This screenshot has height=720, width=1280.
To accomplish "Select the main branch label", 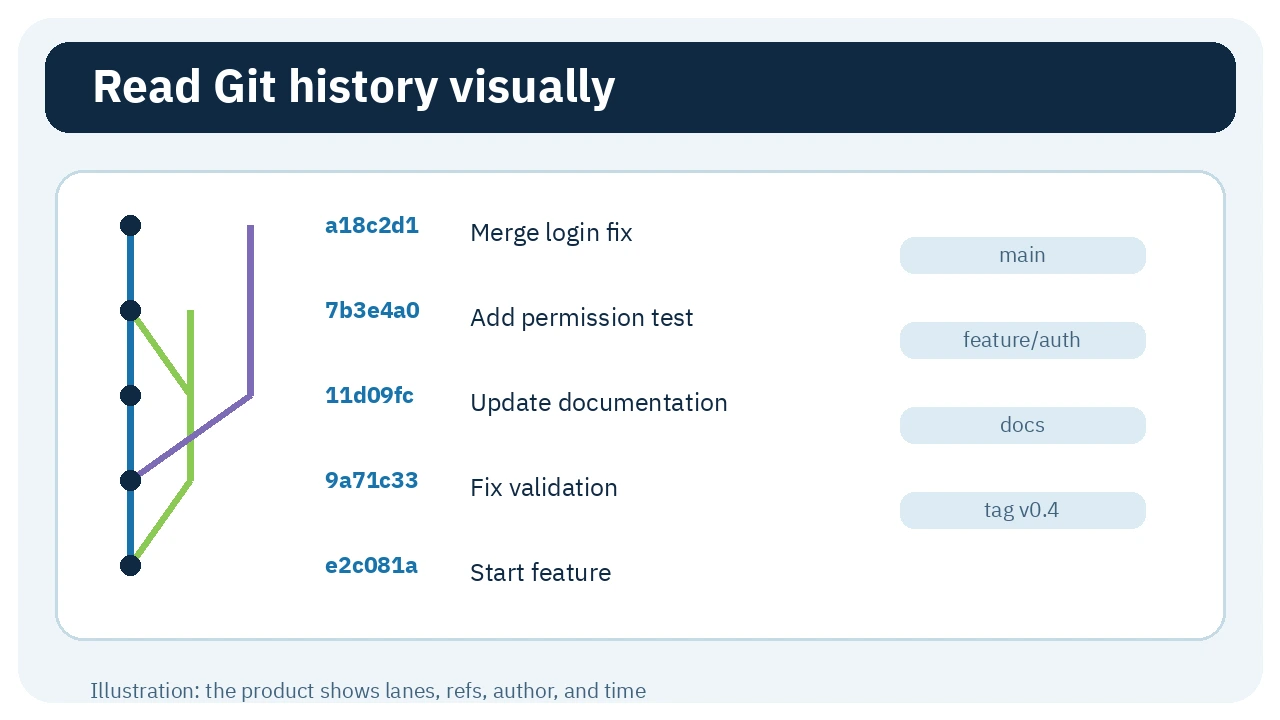I will pos(1022,255).
